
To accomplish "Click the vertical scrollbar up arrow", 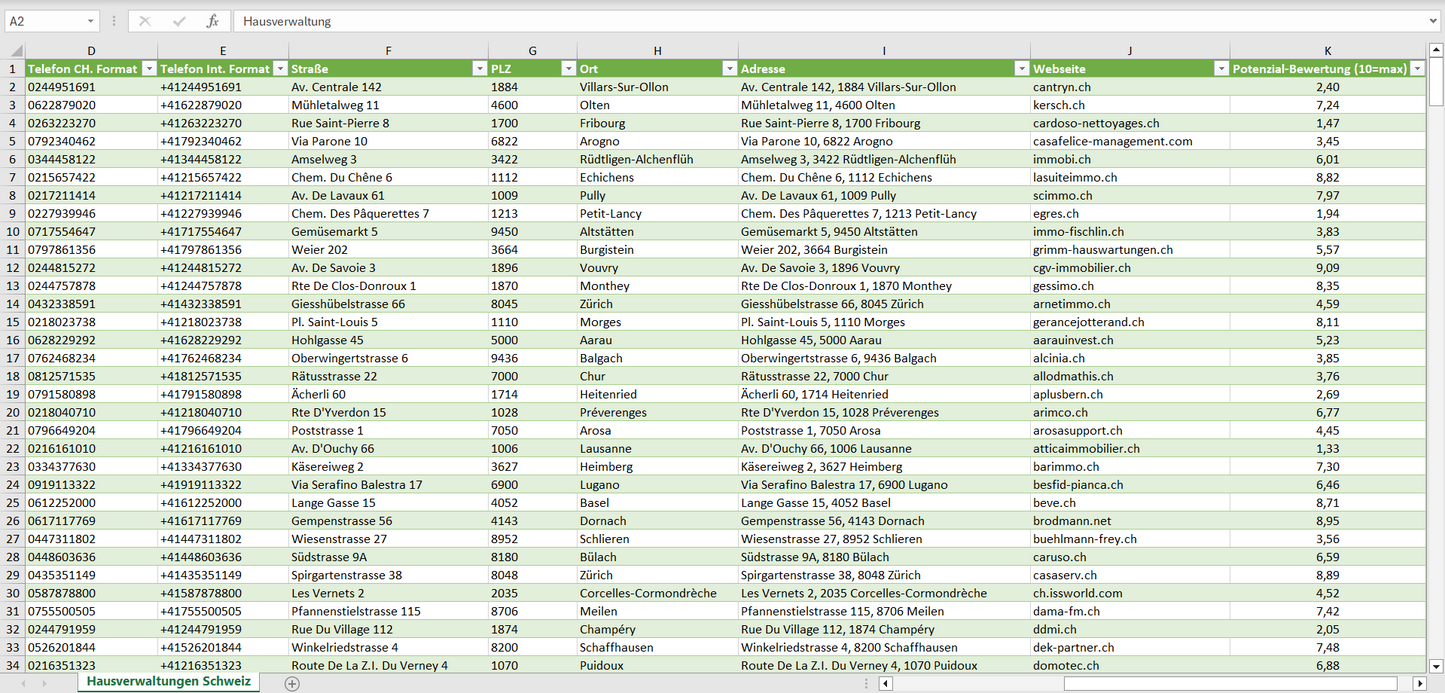I will 1436,51.
